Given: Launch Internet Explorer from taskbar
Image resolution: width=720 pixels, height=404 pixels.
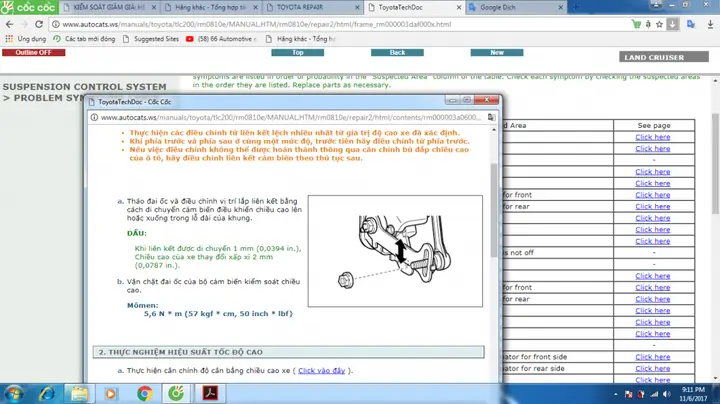Looking at the screenshot, I should click(x=46, y=394).
